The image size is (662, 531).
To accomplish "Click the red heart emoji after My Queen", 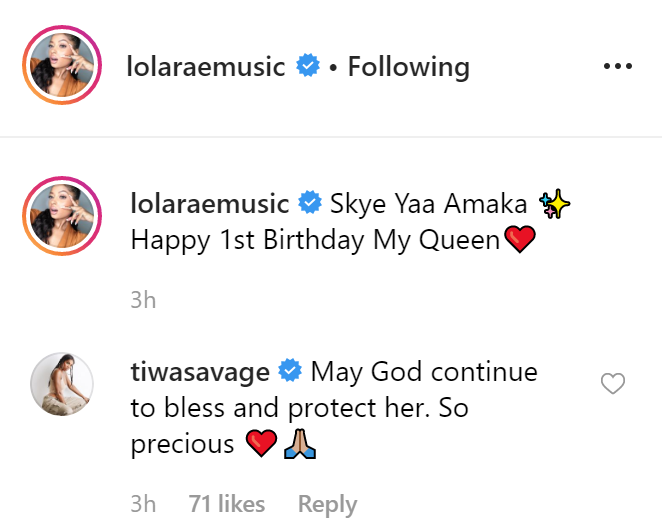I will click(517, 241).
